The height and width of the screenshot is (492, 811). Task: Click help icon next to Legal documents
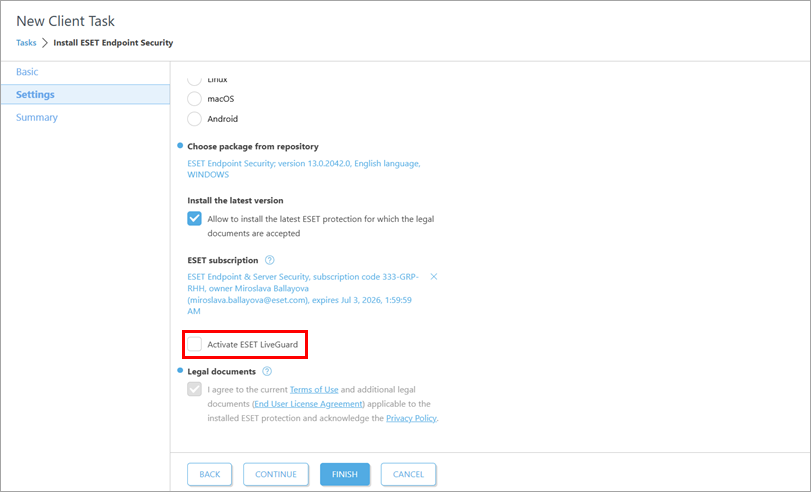point(267,372)
